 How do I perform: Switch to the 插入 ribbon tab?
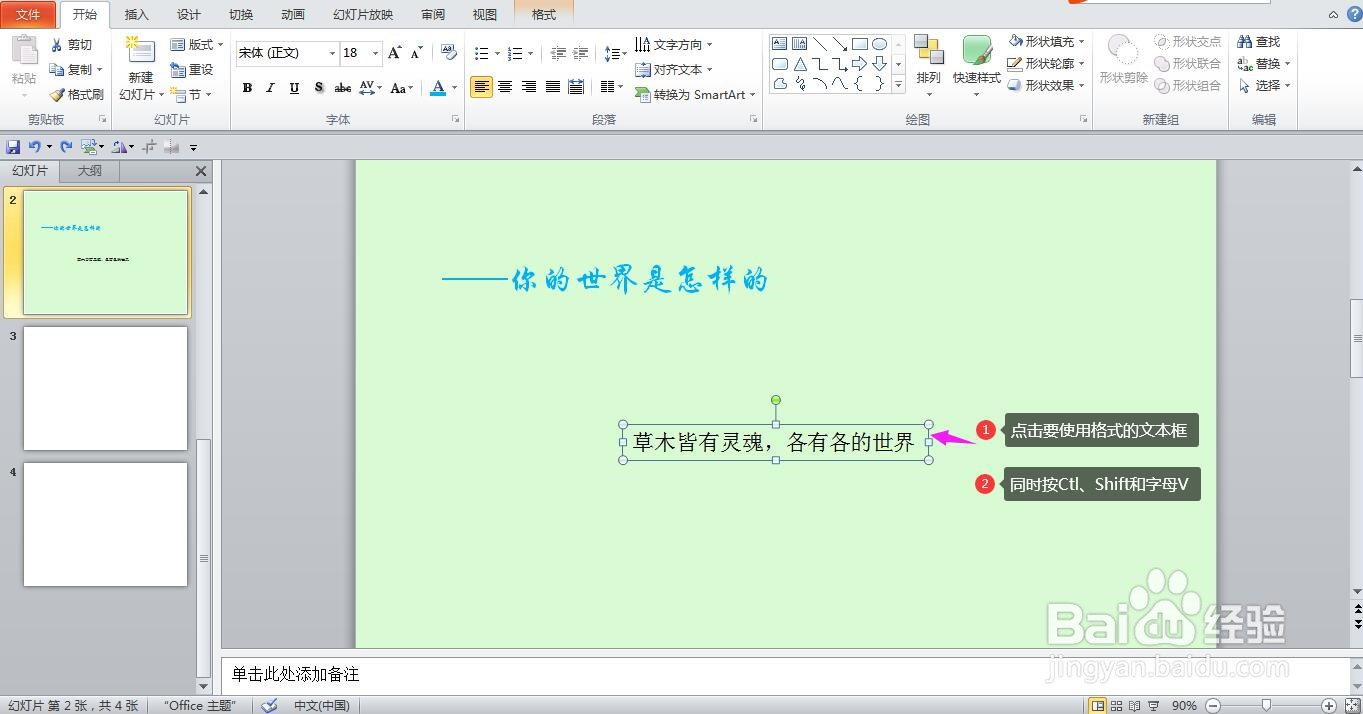[136, 14]
